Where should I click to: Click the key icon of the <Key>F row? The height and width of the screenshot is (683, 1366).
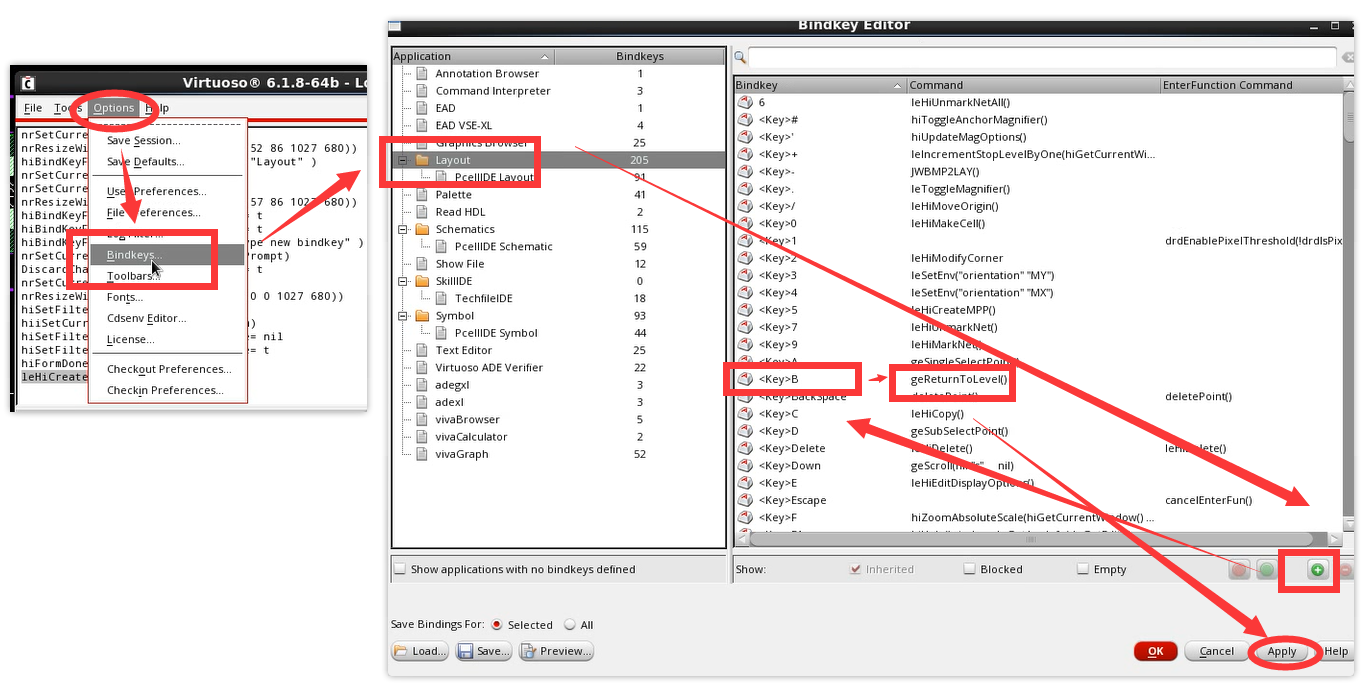(745, 518)
